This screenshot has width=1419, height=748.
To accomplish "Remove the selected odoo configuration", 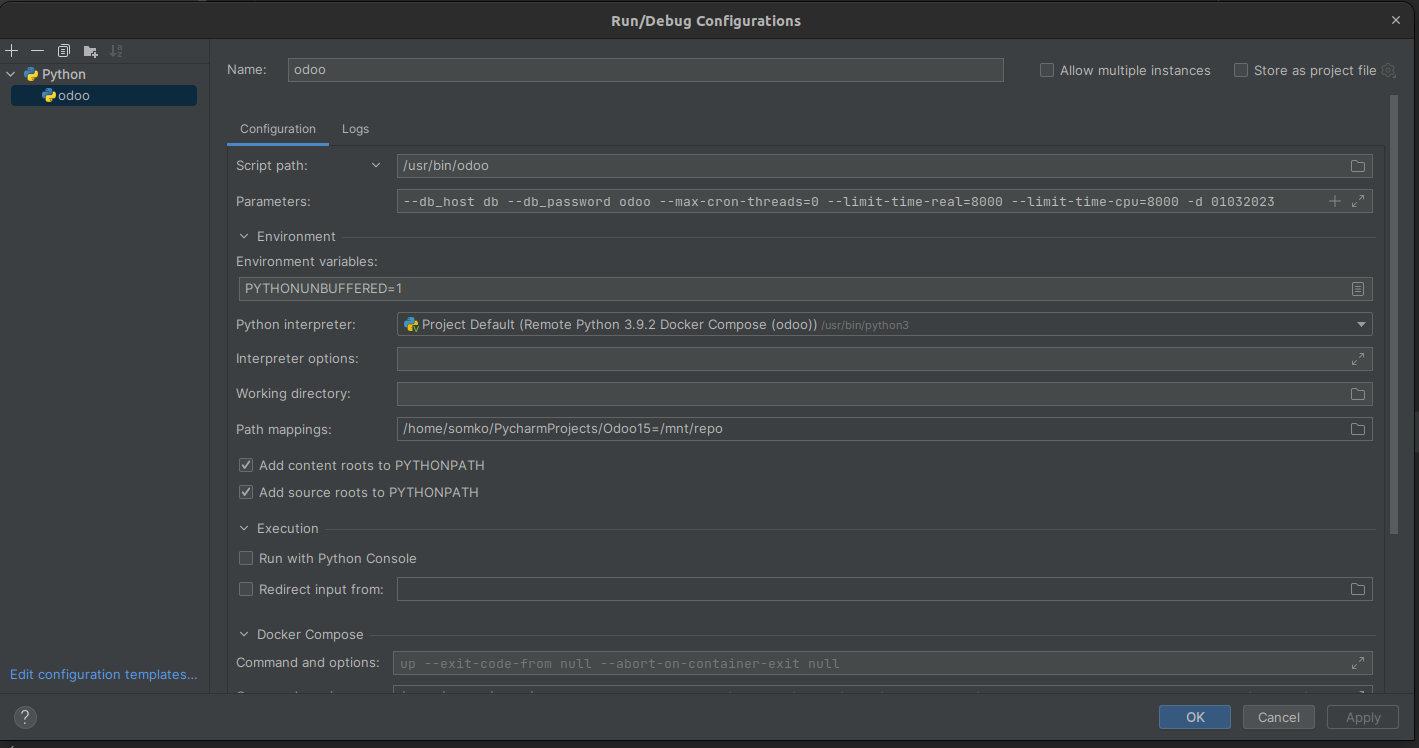I will [37, 50].
